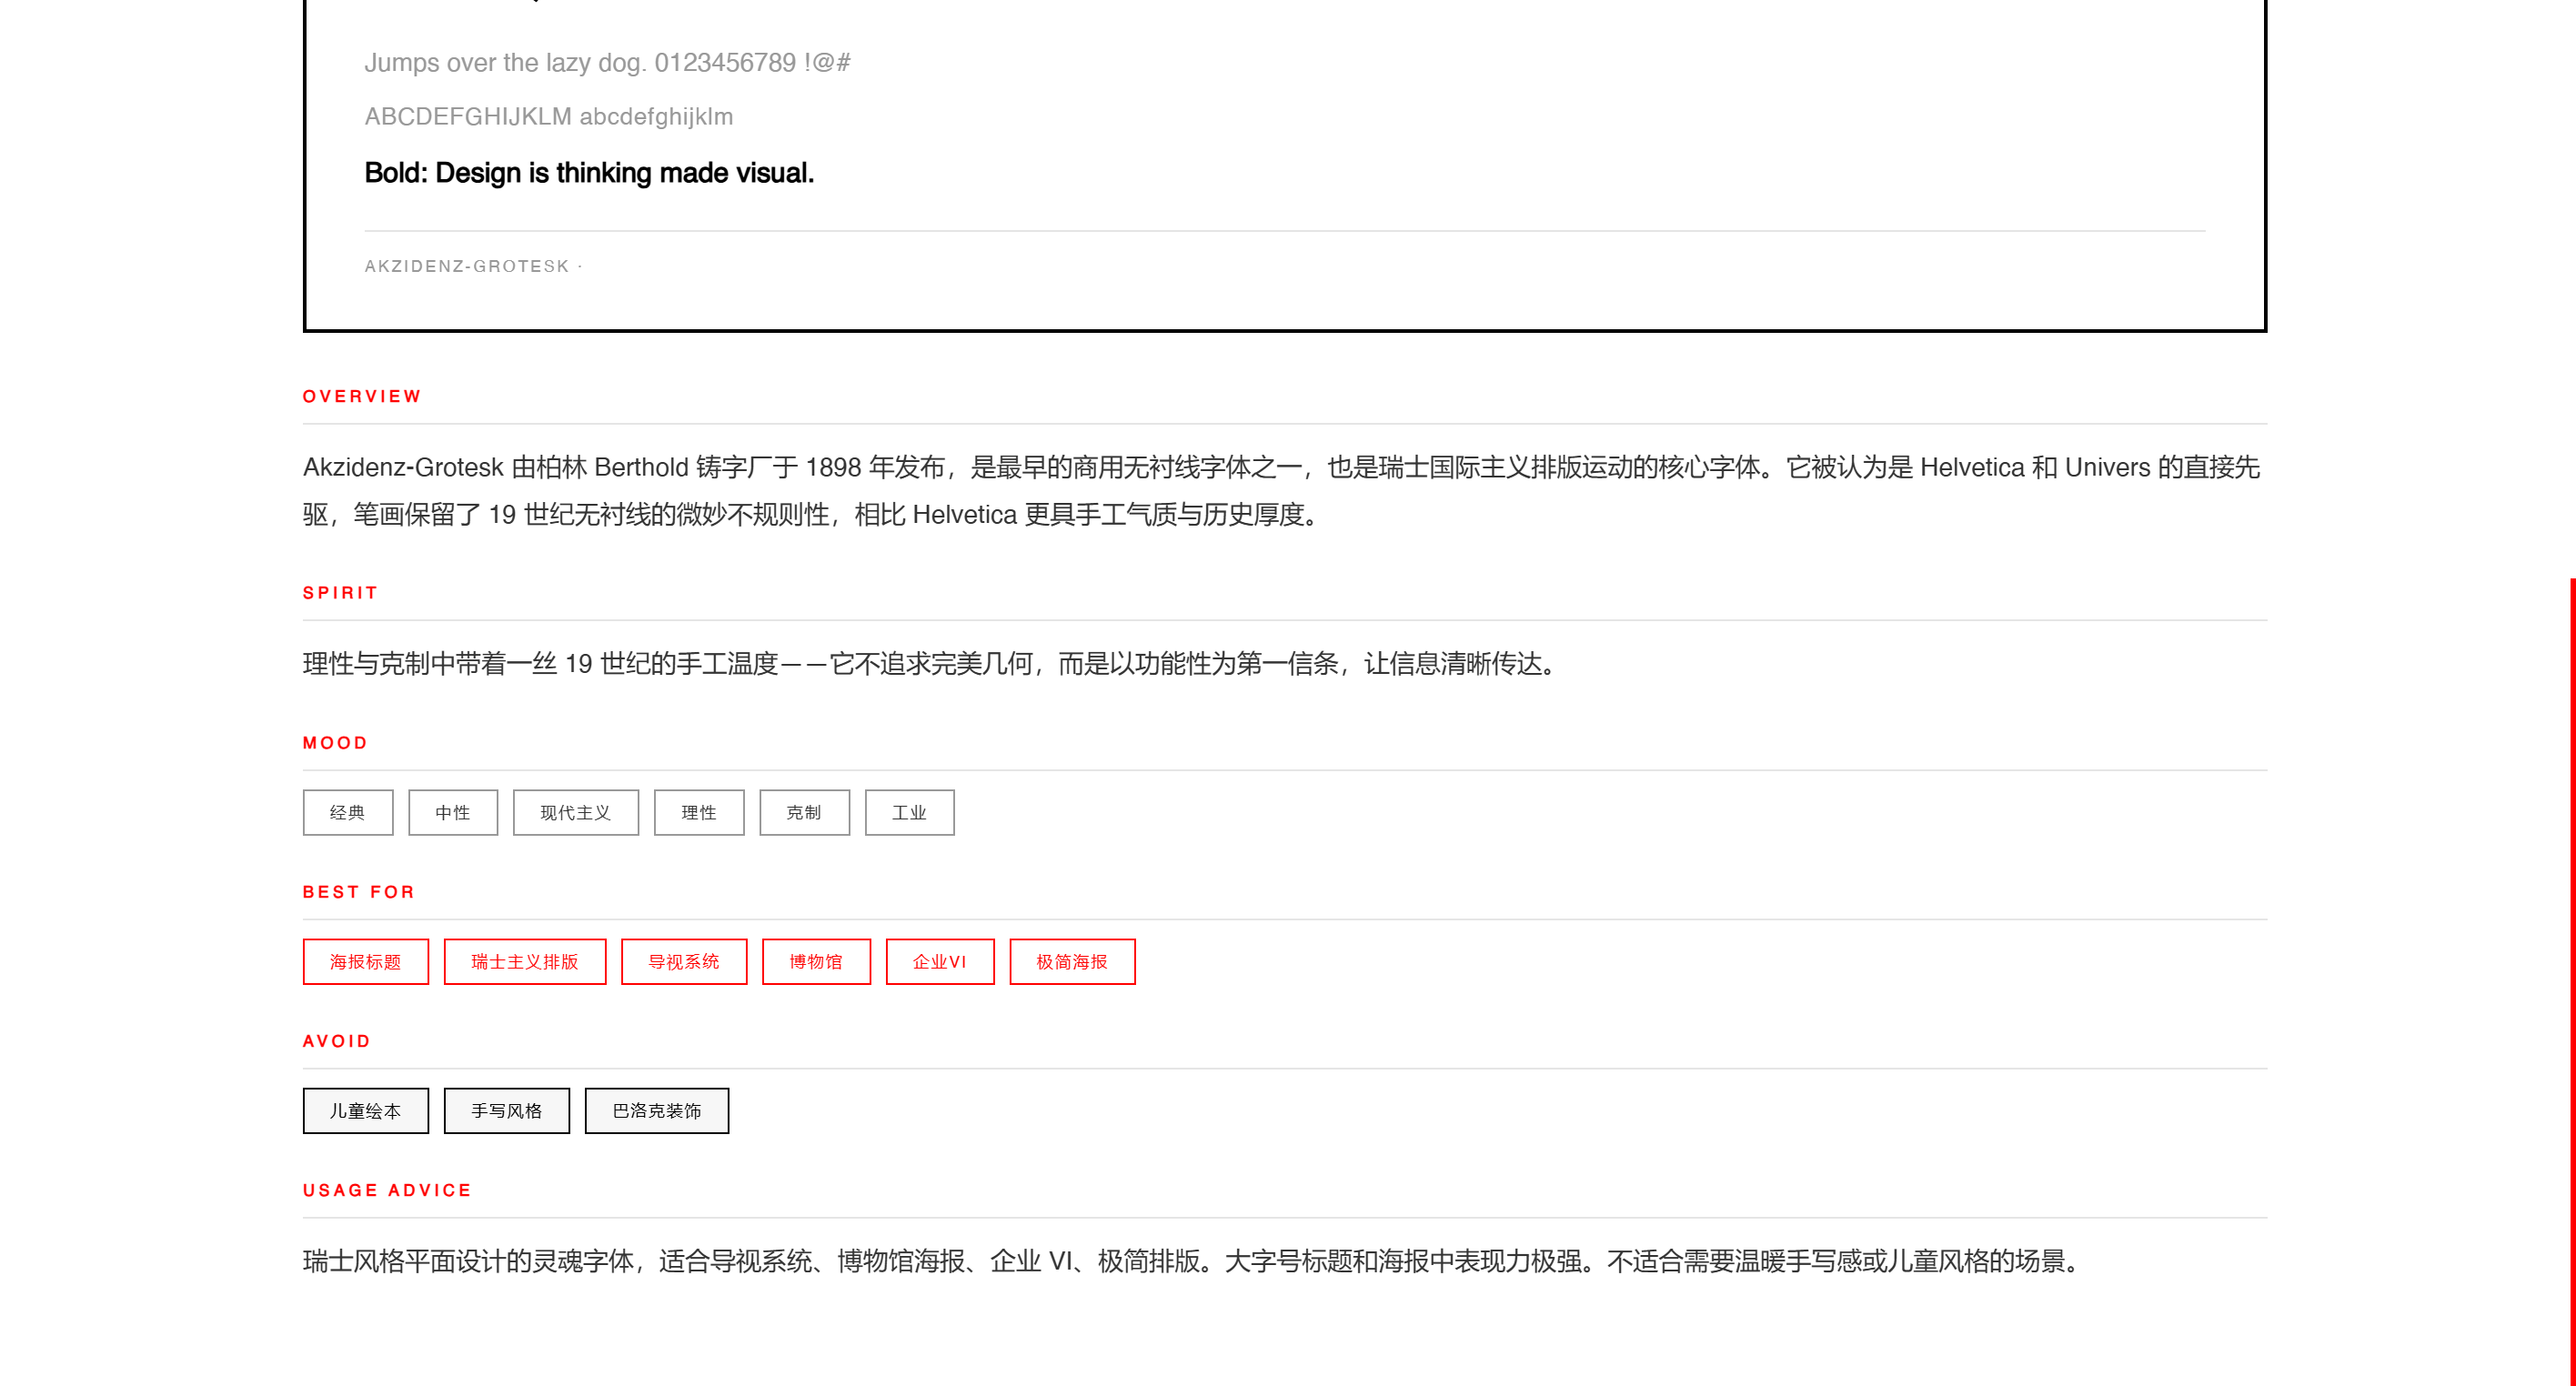Image resolution: width=2576 pixels, height=1386 pixels.
Task: Click the 巴洛克装饰 avoid tag
Action: coord(656,1110)
